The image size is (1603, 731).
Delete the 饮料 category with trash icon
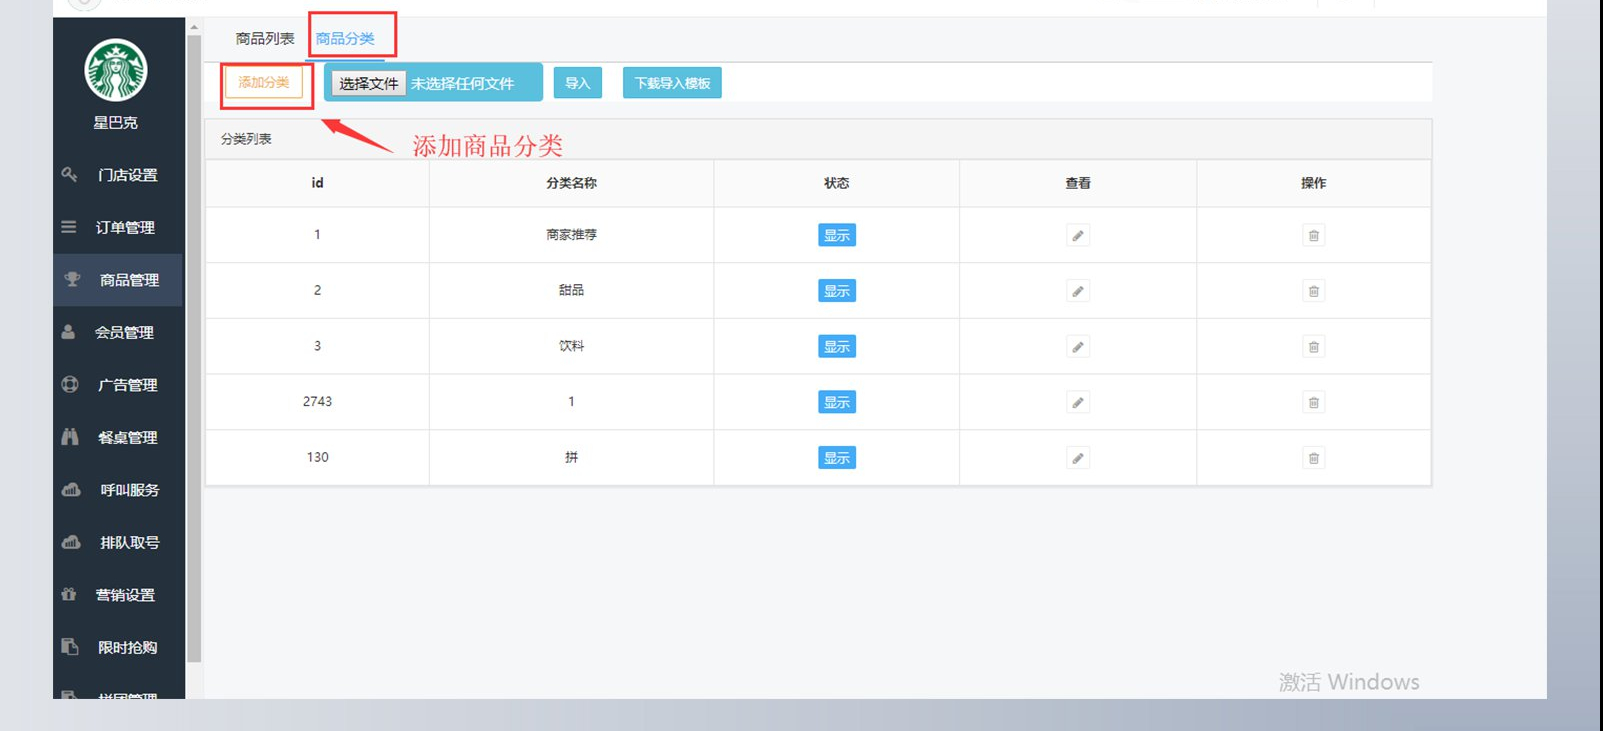coord(1314,347)
